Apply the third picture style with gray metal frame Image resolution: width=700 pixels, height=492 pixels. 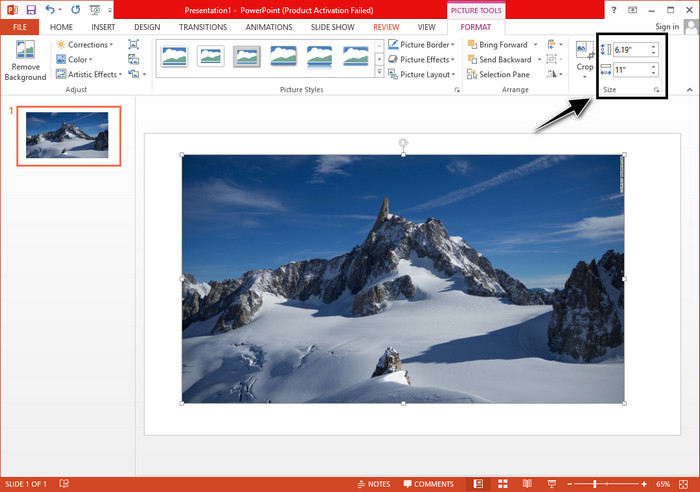[x=247, y=56]
